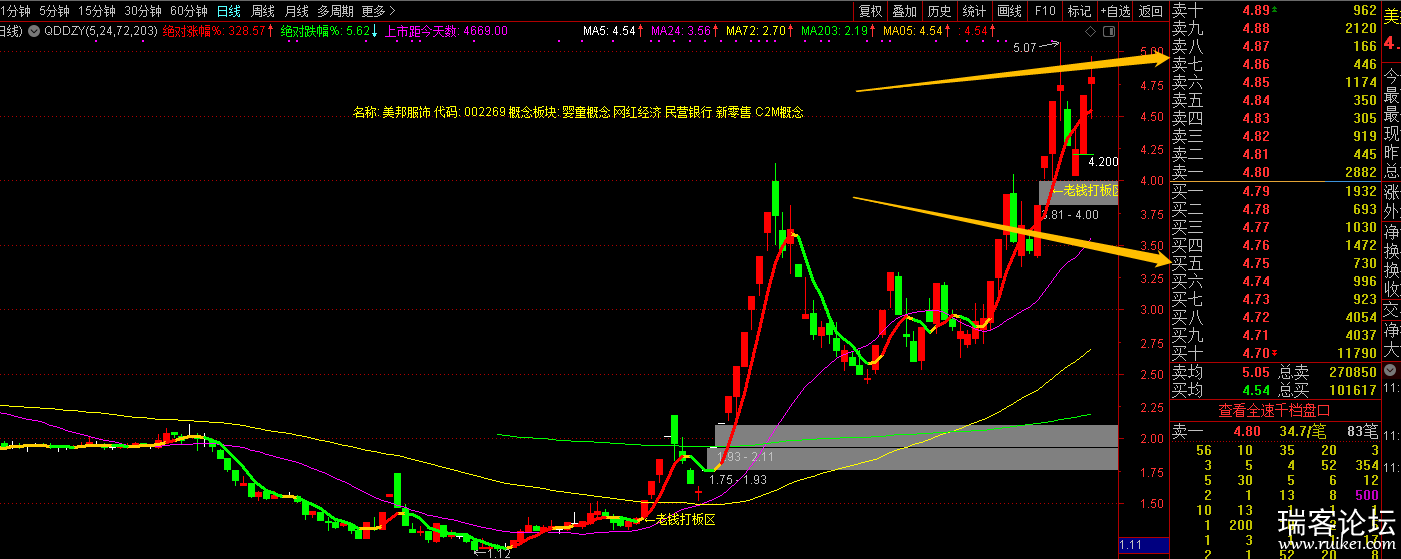Viewport: 1401px width, 559px height.
Task: Expand the 更多 periods menu
Action: (x=377, y=11)
